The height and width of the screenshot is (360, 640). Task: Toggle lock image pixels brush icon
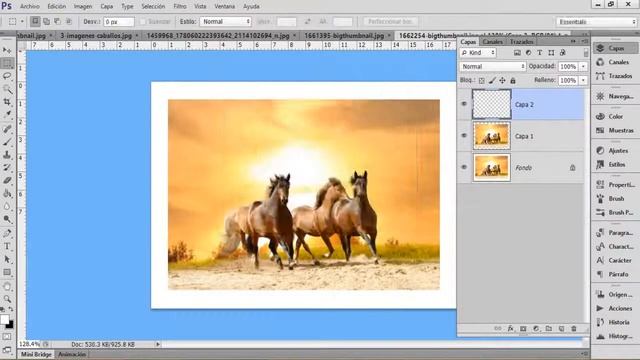492,80
